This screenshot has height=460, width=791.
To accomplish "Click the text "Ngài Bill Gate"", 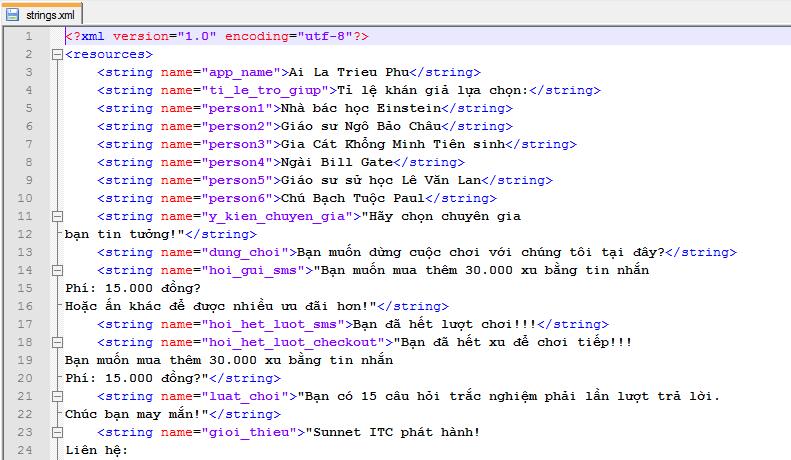I will point(337,162).
